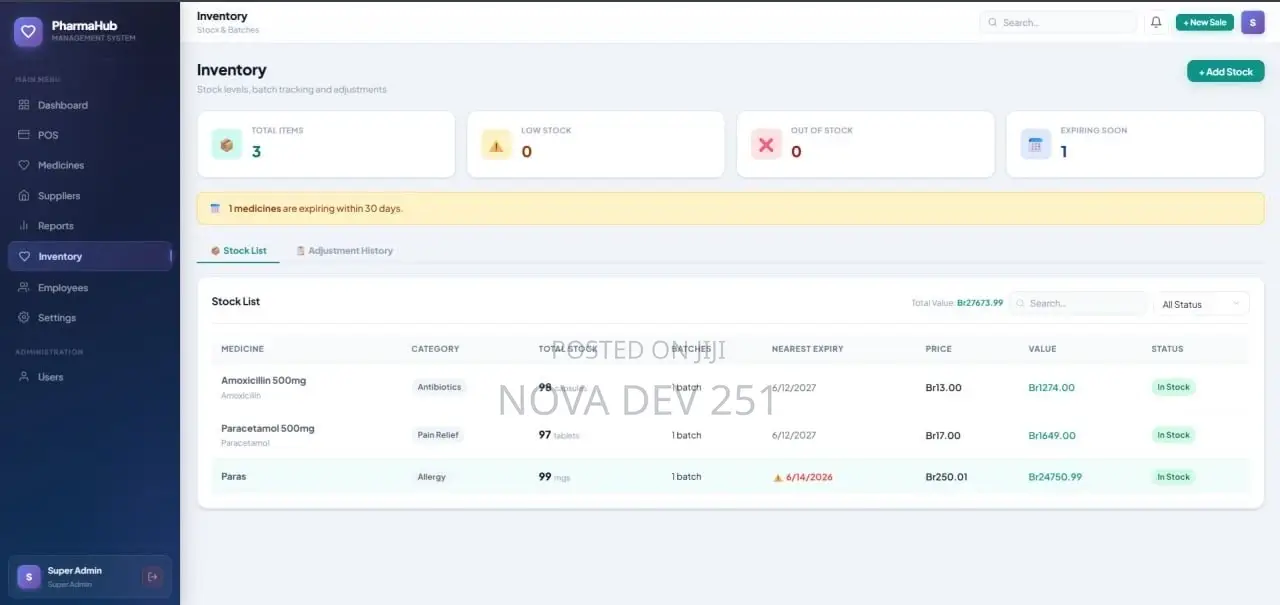Click the Super Admin avatar in sidebar
Screen dimensions: 1280x605
[x=29, y=576]
